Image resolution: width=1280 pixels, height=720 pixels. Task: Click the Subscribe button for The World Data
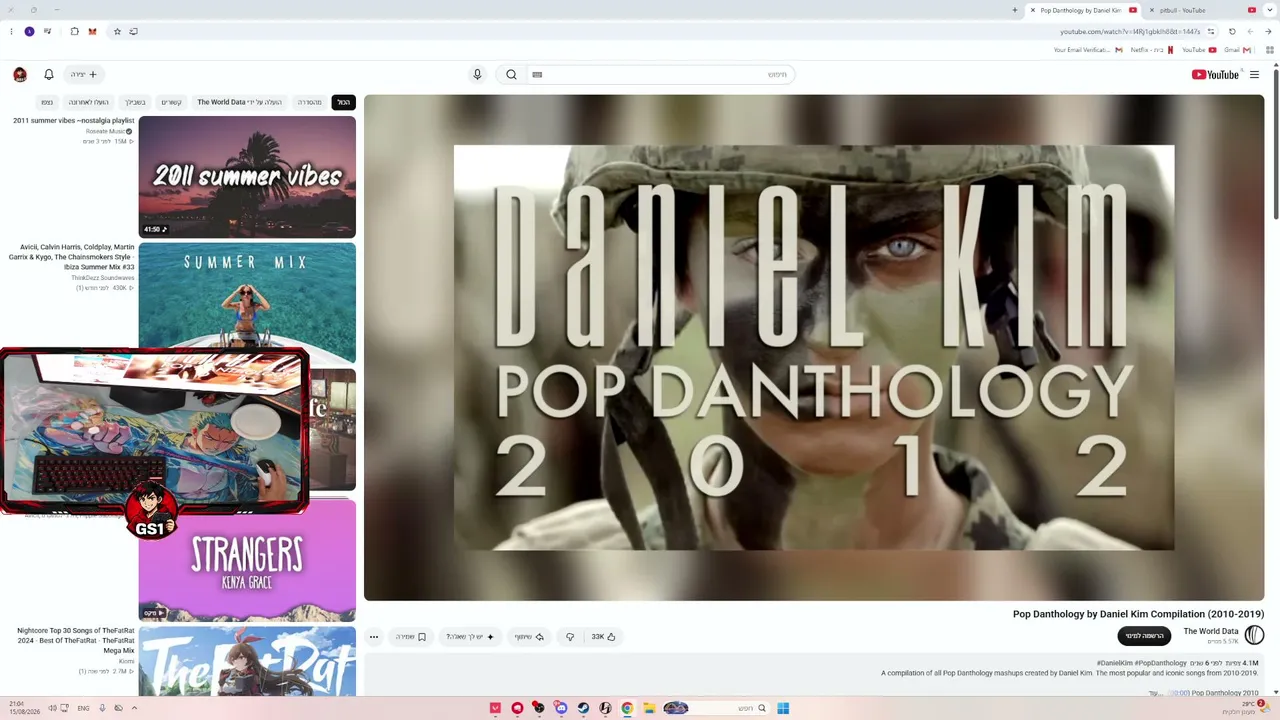tap(1144, 636)
